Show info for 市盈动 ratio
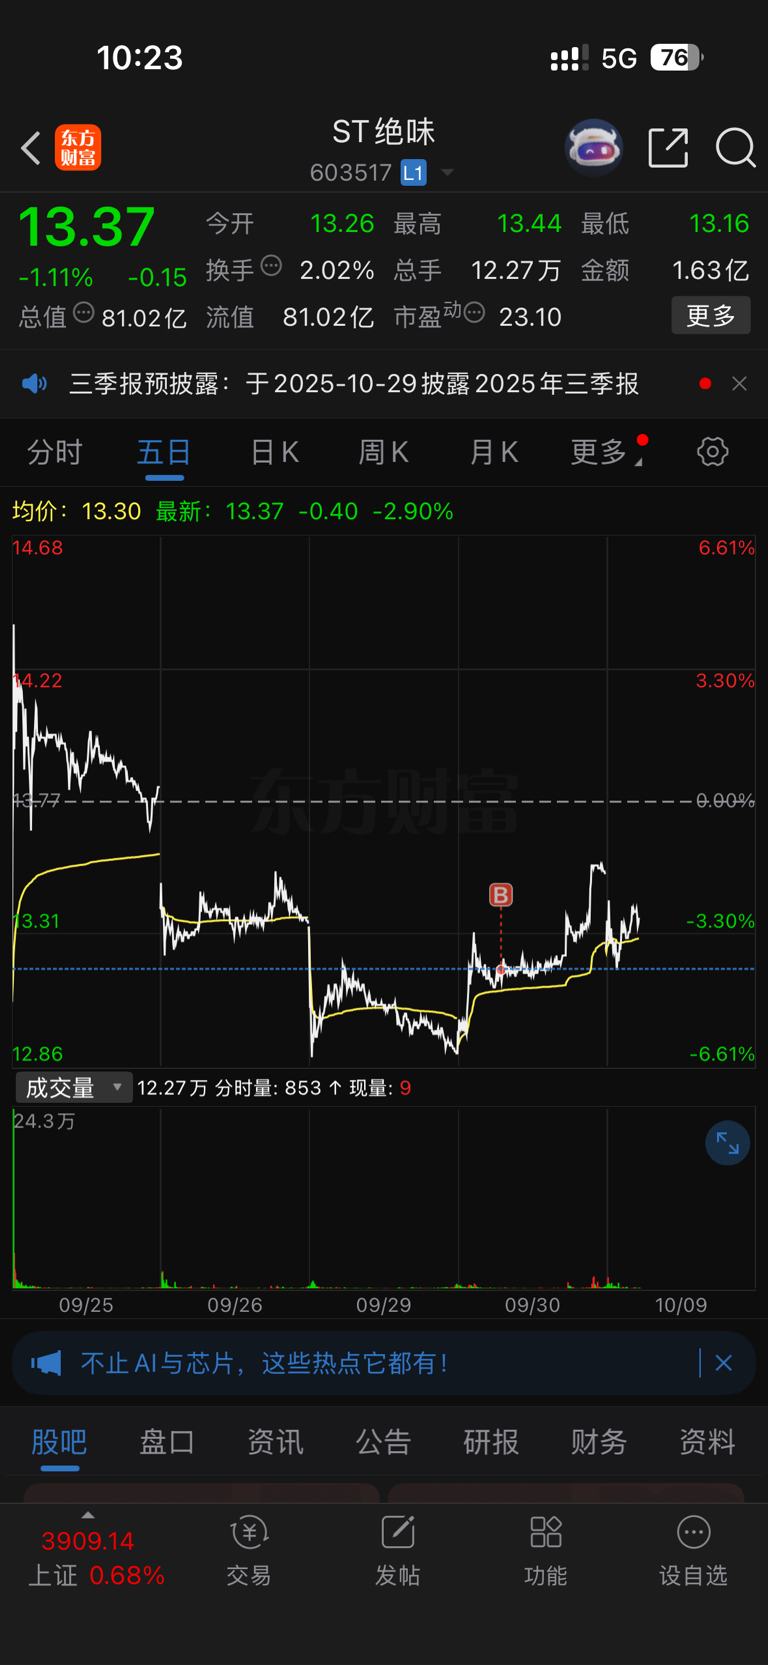The height and width of the screenshot is (1665, 769). (475, 313)
